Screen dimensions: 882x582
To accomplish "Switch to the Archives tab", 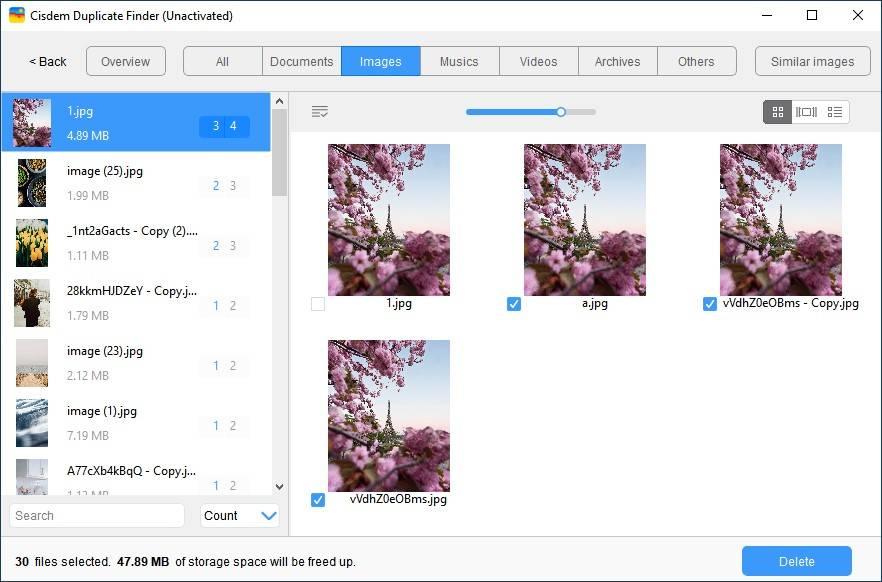I will (x=618, y=61).
